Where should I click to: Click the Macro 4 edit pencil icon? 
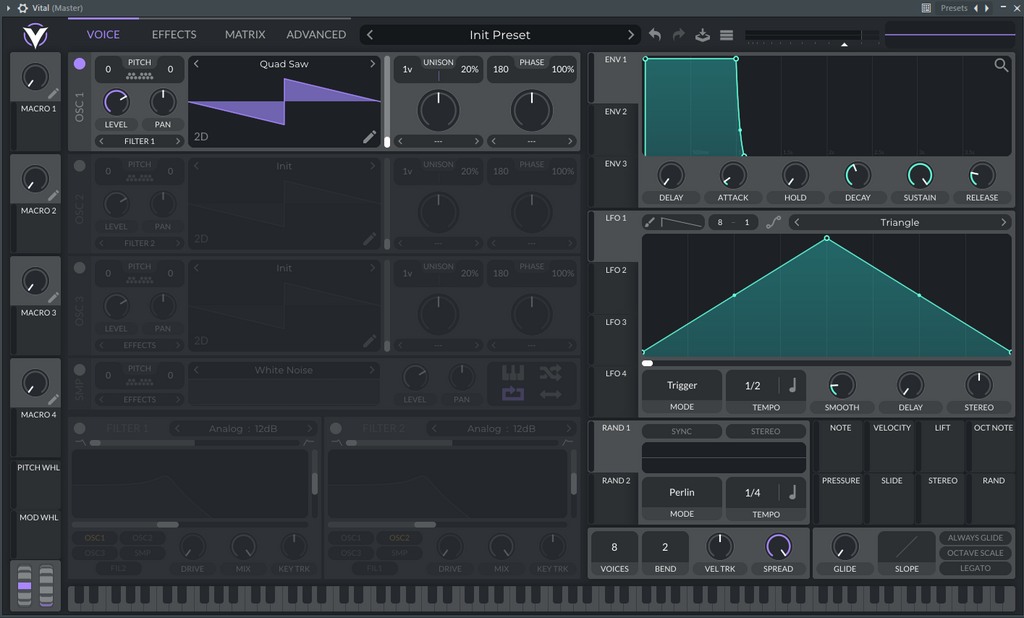[x=54, y=398]
